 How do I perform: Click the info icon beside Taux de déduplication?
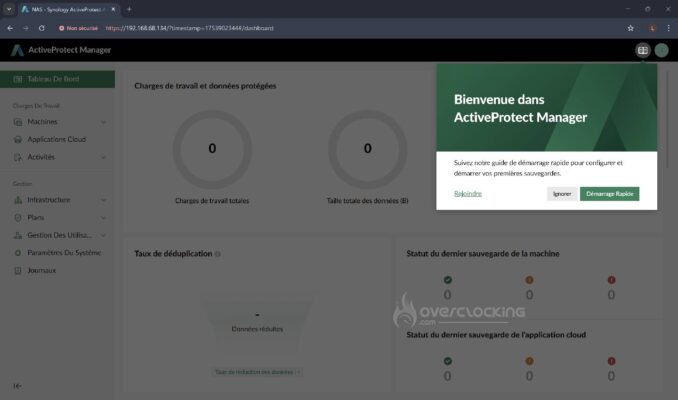coord(218,254)
